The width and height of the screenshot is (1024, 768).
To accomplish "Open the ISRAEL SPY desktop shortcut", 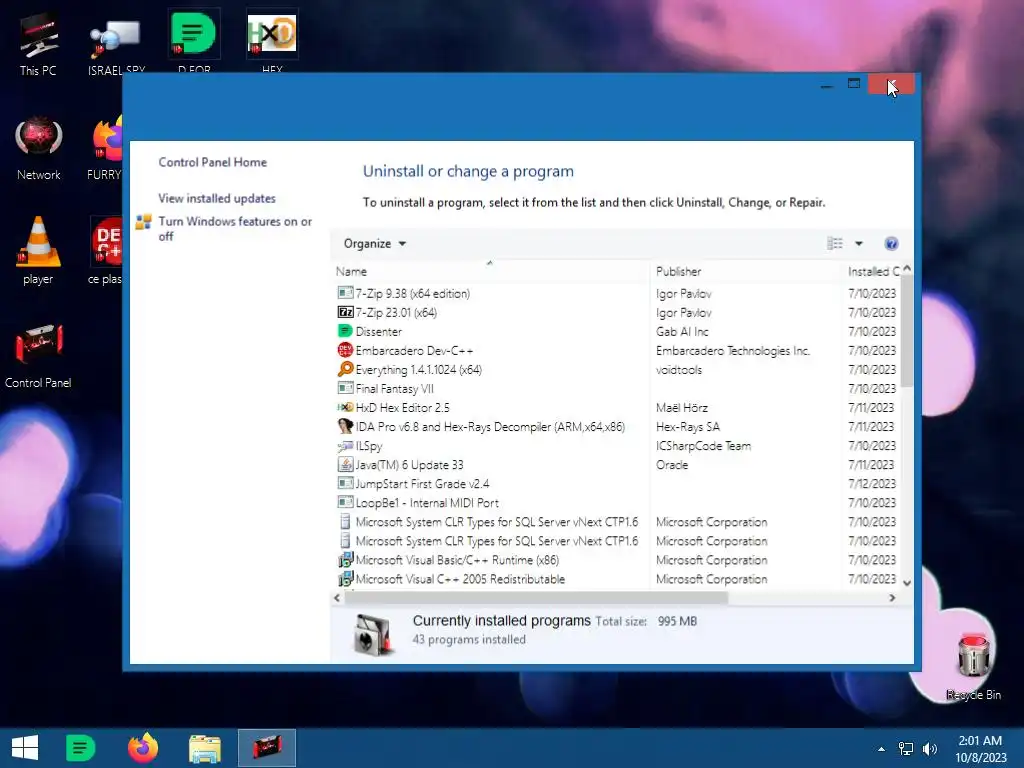I will click(x=116, y=44).
